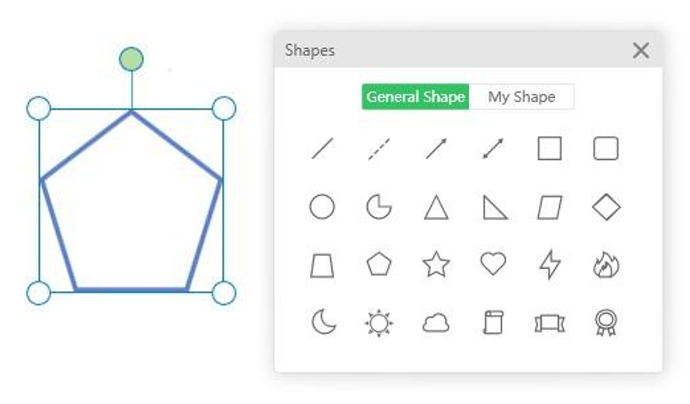Choose the diamond shape
Screen dimensions: 690x404
[606, 207]
